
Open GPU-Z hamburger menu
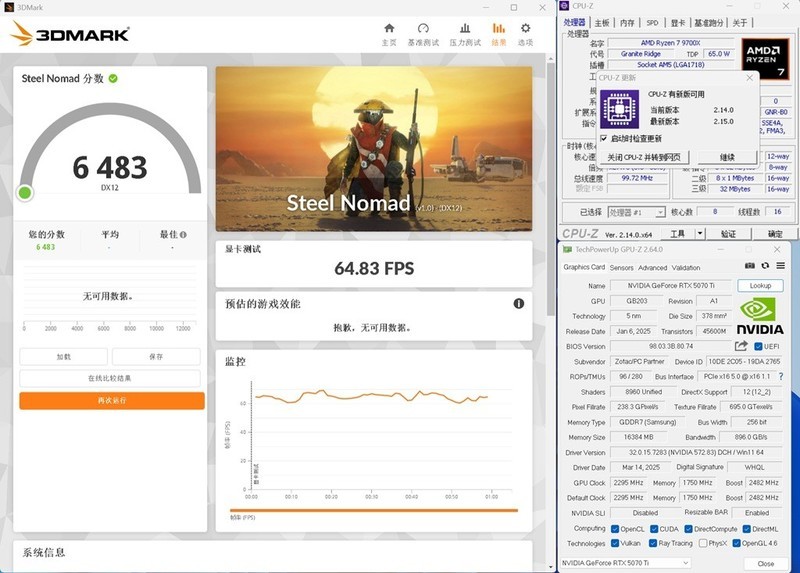[781, 266]
